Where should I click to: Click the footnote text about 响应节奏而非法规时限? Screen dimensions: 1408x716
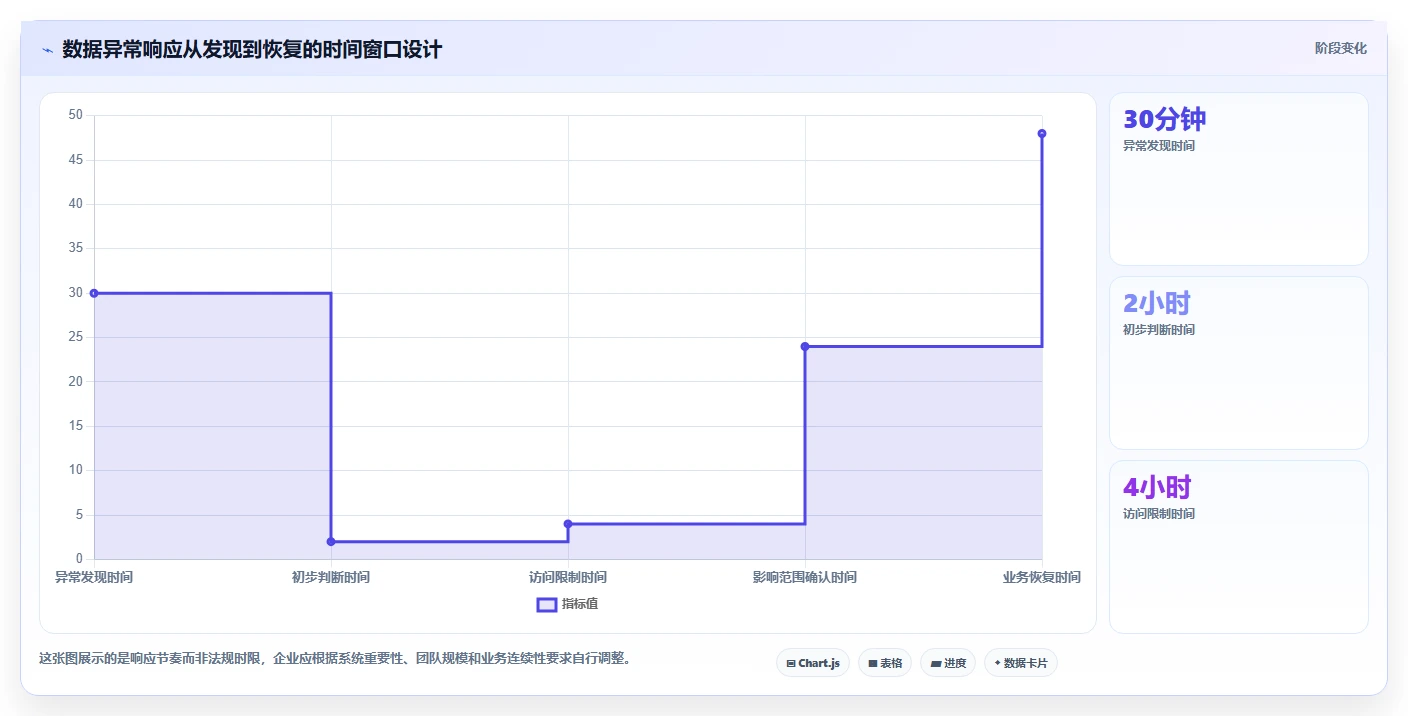tap(335, 658)
